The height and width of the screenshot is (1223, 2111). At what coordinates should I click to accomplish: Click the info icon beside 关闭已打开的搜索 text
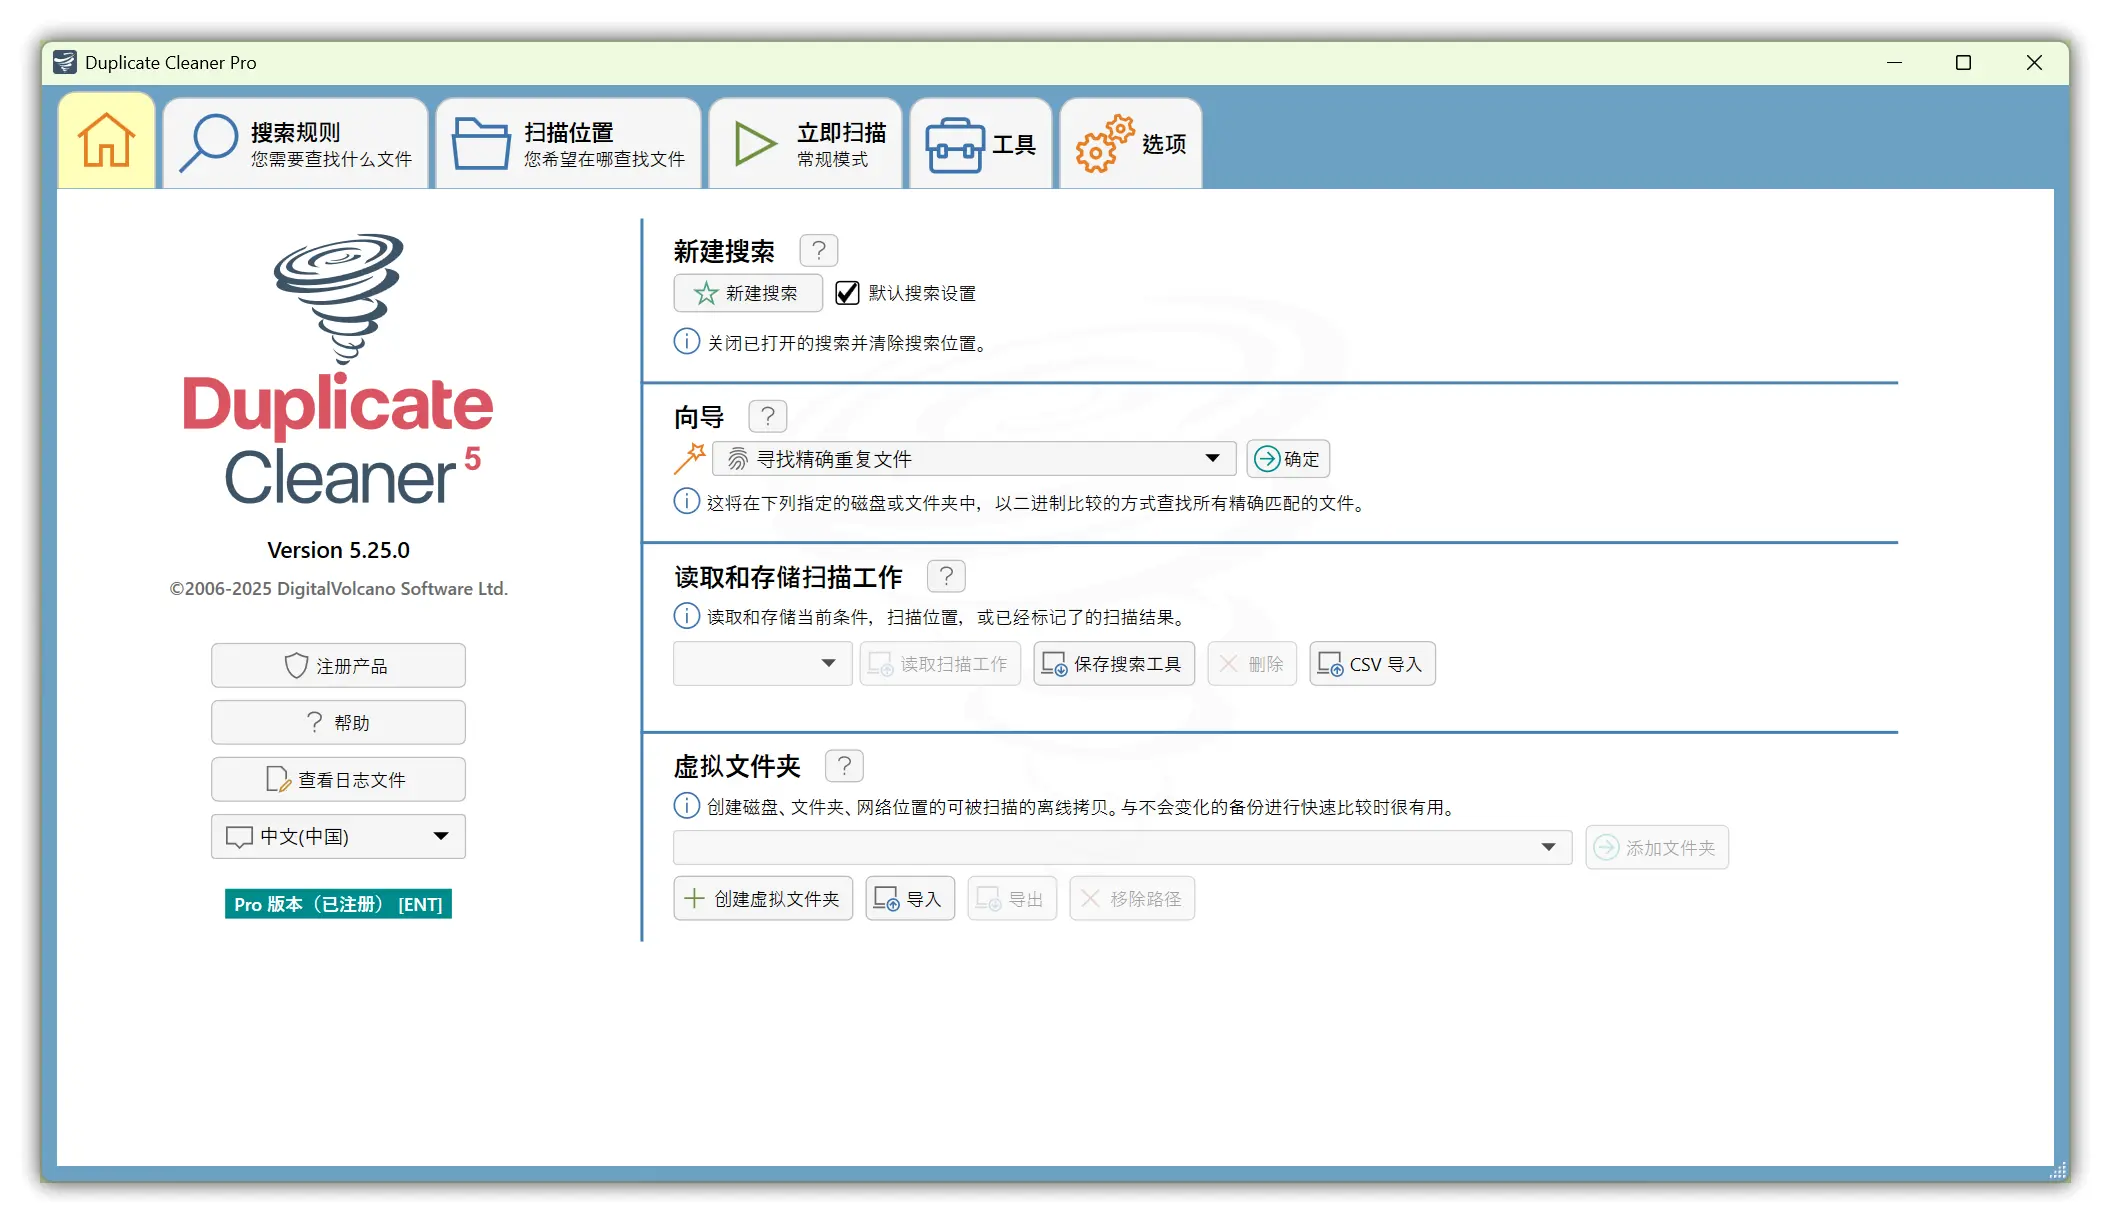(x=686, y=342)
